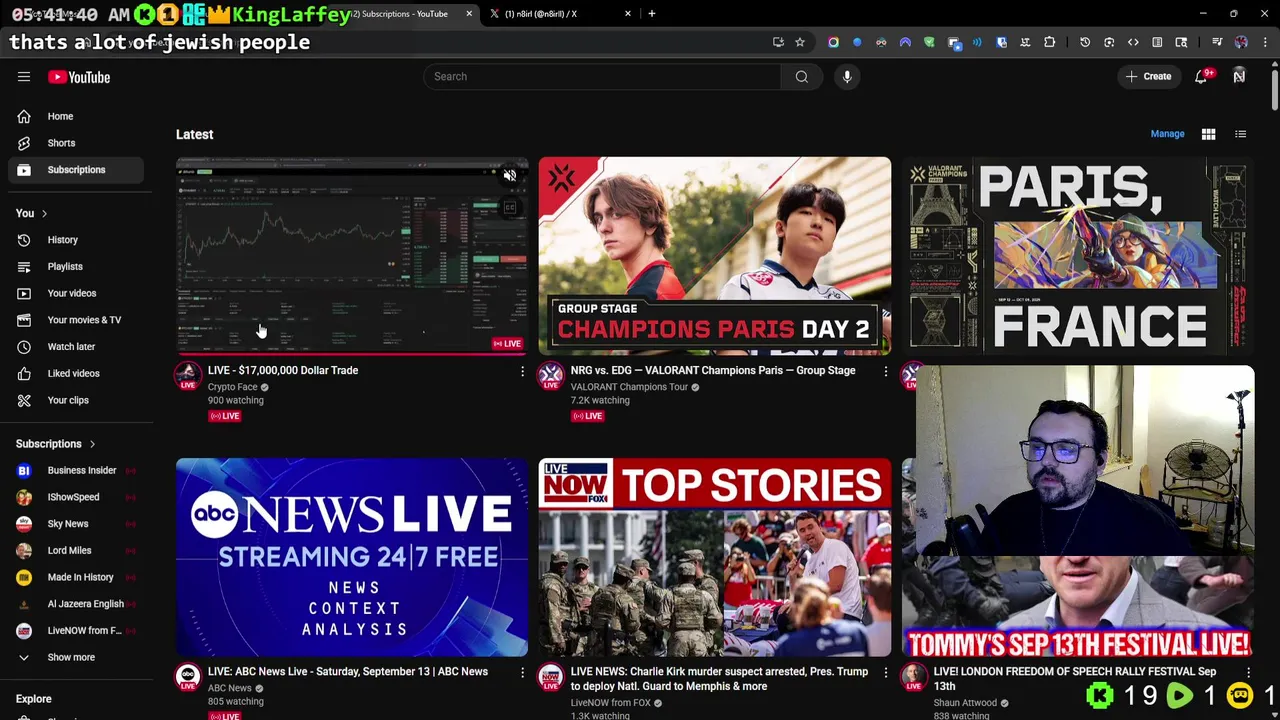Screen dimensions: 1280x720
Task: Open Crypto Face channel avatar
Action: tap(188, 376)
